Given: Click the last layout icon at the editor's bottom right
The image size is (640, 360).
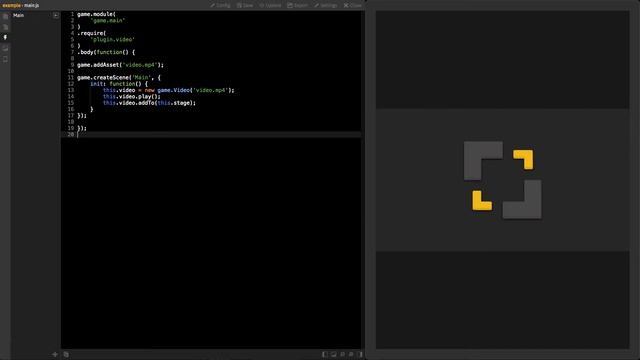Looking at the screenshot, I should 360,354.
